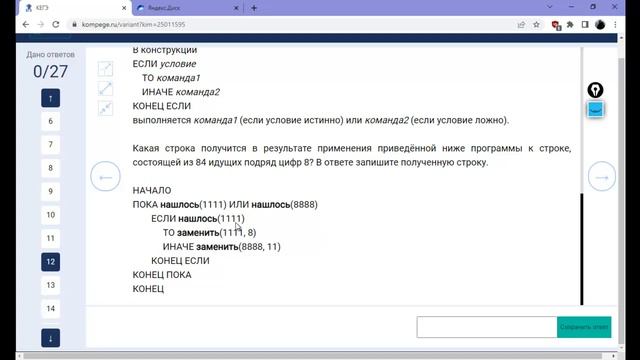
Task: Click the down arrow below question list
Action: pyautogui.click(x=51, y=338)
